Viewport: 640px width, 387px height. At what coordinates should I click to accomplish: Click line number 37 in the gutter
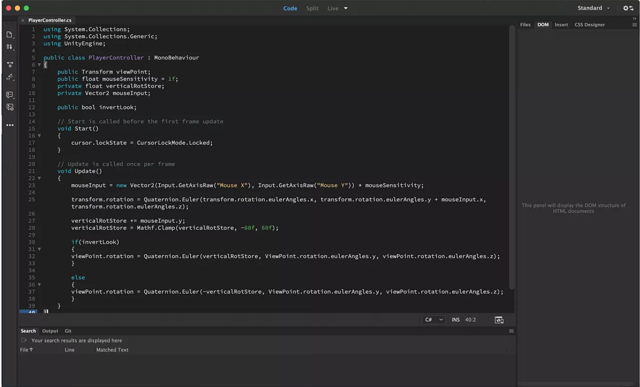click(x=32, y=292)
